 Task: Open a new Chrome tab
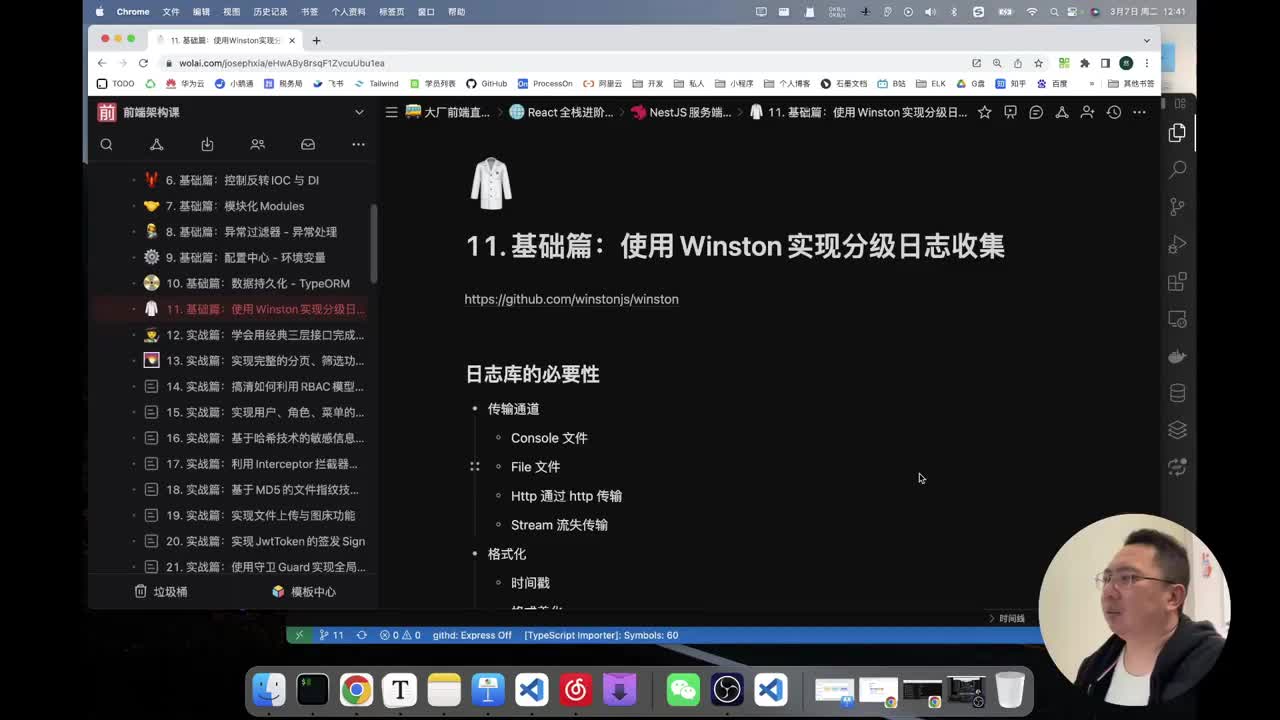[x=316, y=40]
